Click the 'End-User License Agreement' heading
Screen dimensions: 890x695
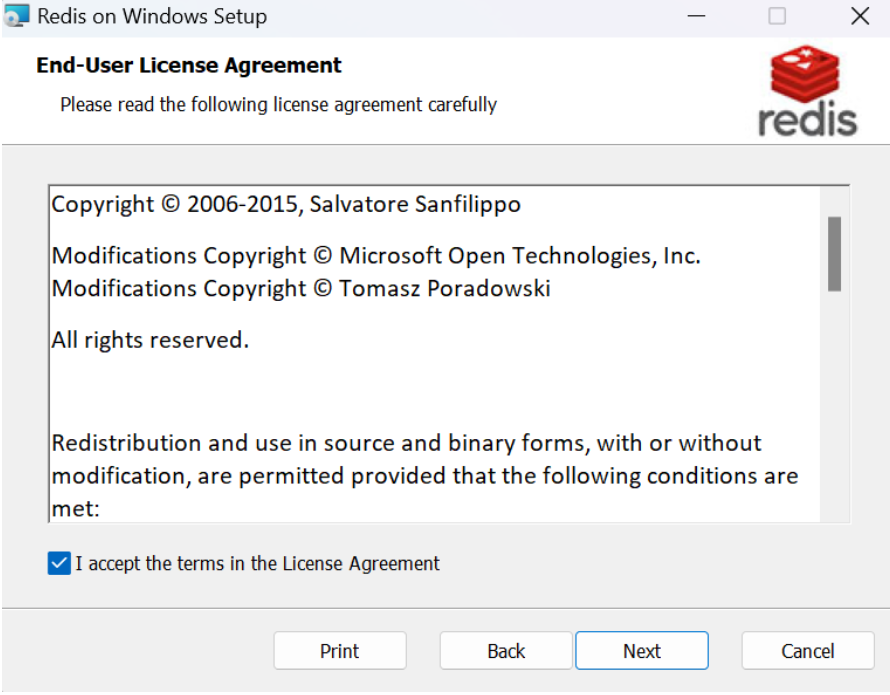[x=189, y=65]
